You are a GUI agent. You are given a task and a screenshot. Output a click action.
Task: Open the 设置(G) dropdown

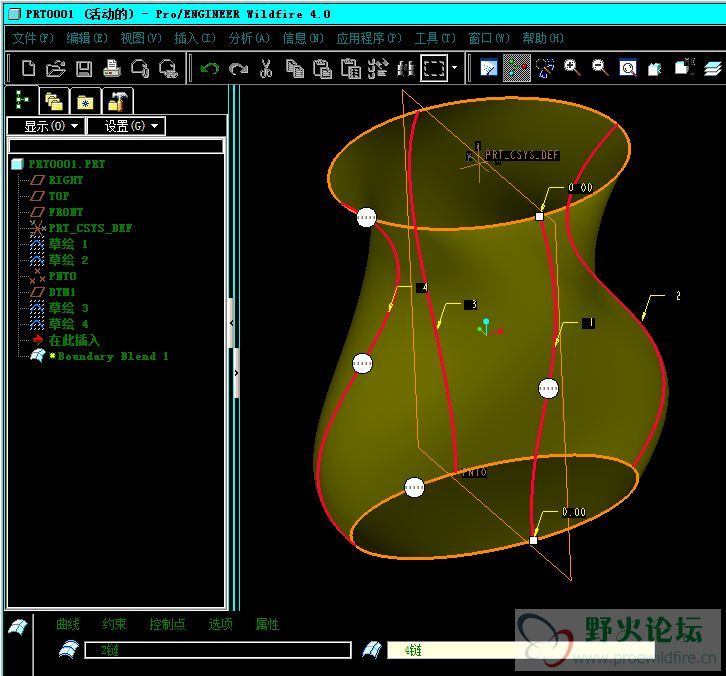pos(126,126)
